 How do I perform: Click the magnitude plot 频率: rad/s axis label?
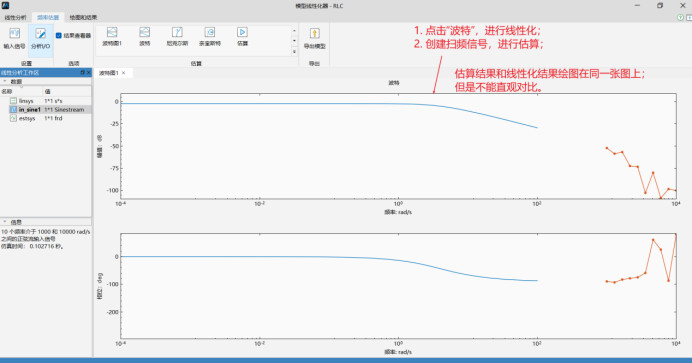(398, 212)
